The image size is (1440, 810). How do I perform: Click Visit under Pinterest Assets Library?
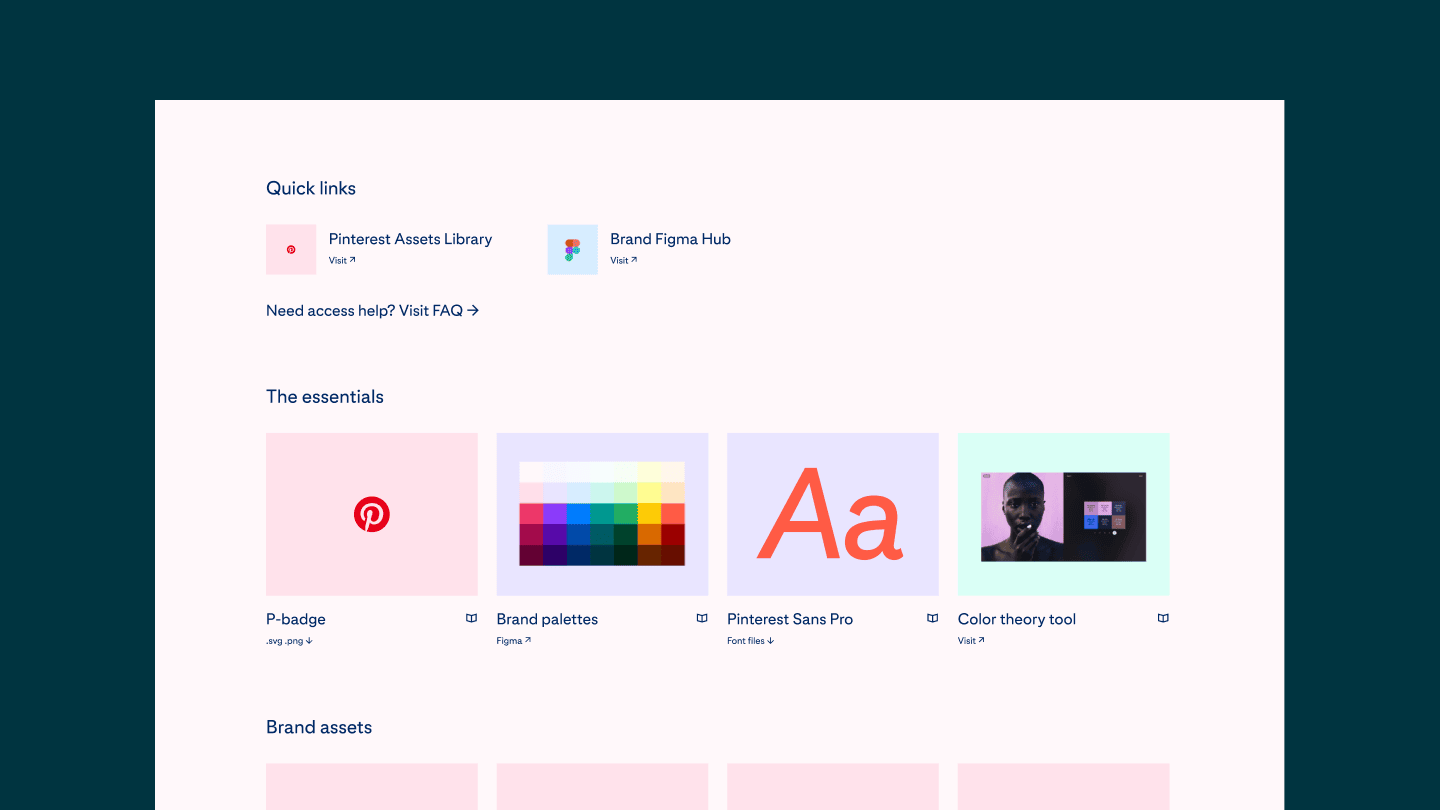click(342, 261)
